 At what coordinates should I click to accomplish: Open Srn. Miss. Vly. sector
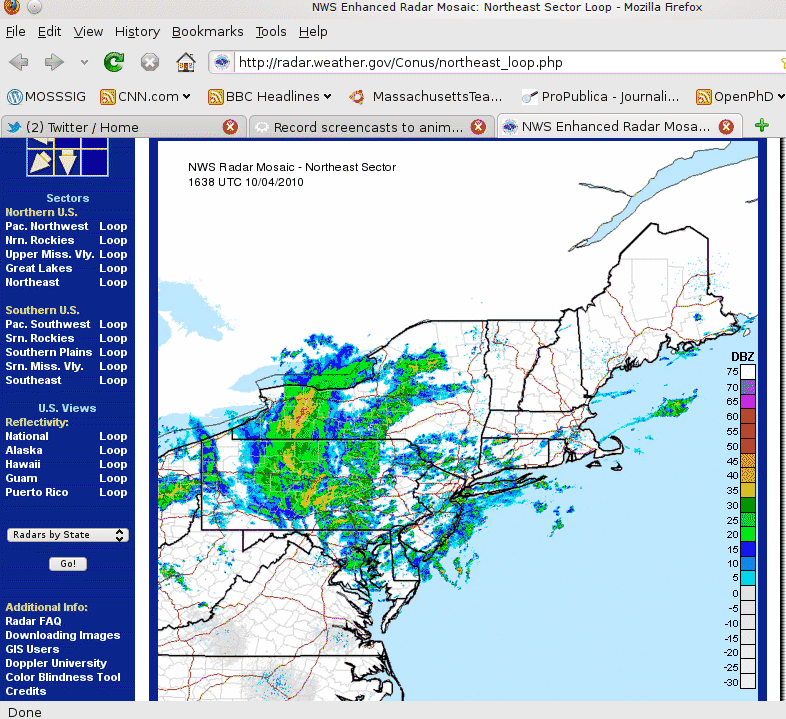click(x=44, y=367)
